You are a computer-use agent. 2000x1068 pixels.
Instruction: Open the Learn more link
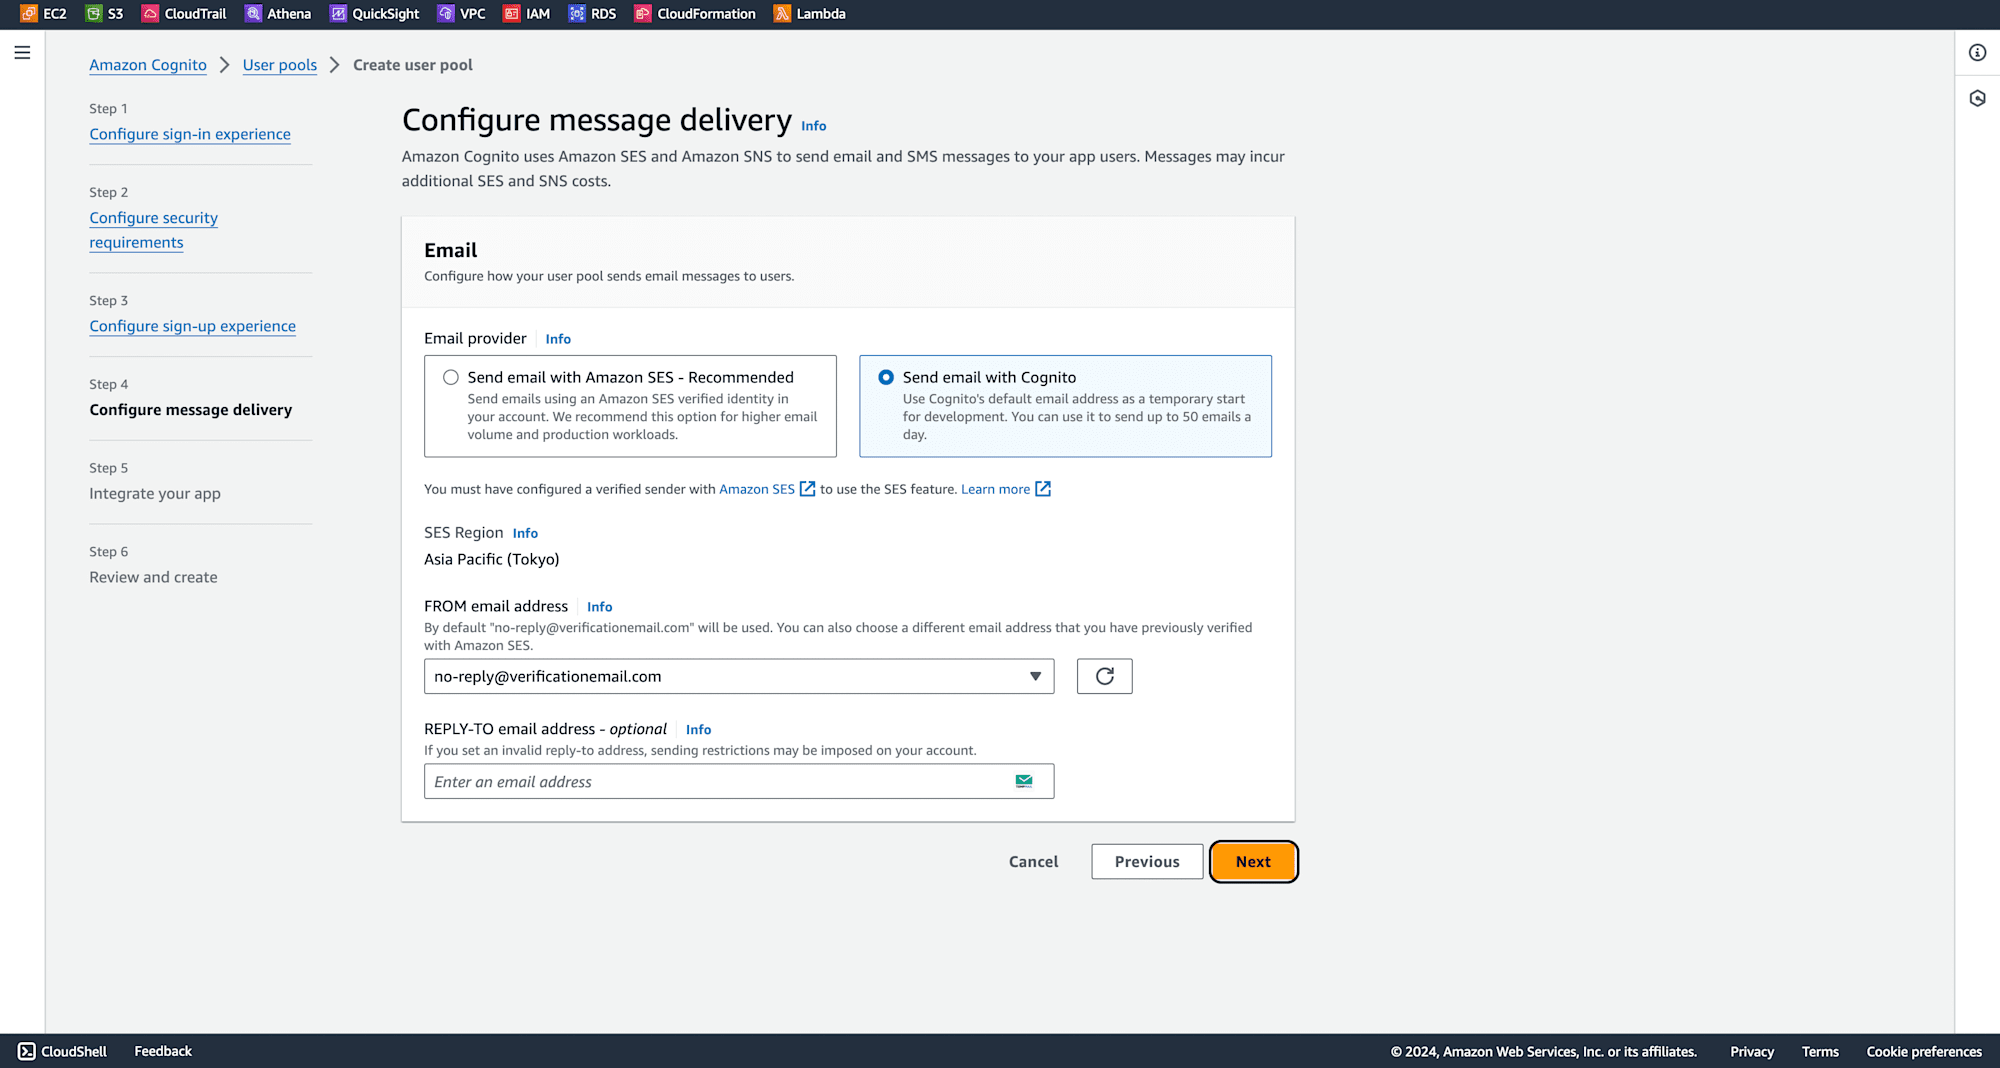point(995,489)
